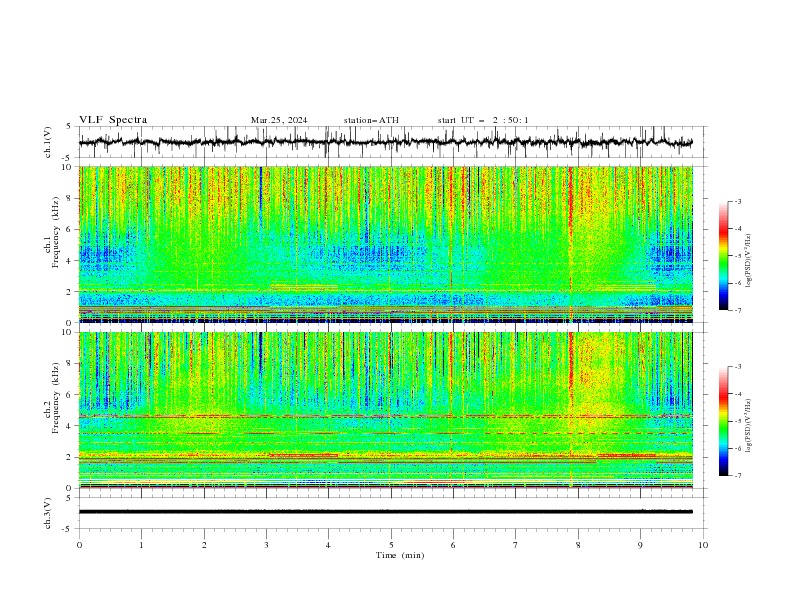This screenshot has height=612, width=792.
Task: Click the log(PSD) label beside ch.1 colorbar
Action: coord(749,261)
